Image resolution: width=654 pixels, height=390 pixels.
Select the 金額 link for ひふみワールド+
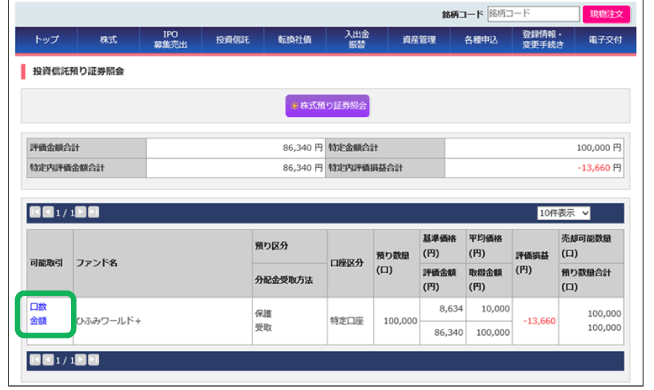click(38, 321)
